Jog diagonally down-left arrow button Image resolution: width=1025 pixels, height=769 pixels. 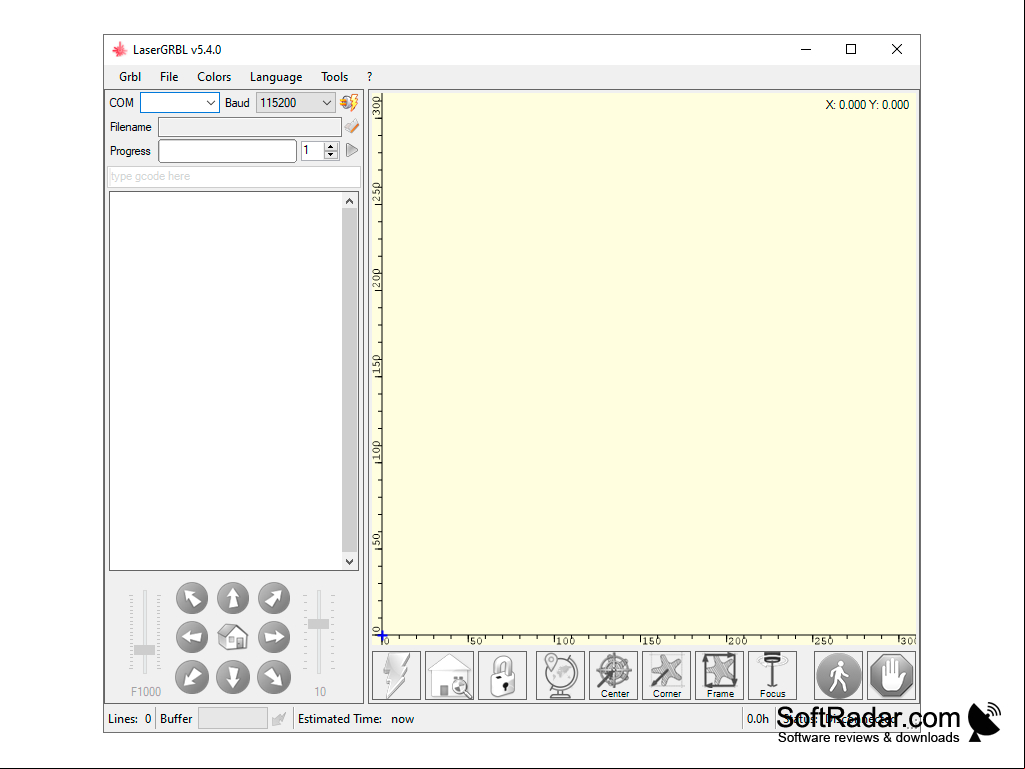pyautogui.click(x=192, y=677)
